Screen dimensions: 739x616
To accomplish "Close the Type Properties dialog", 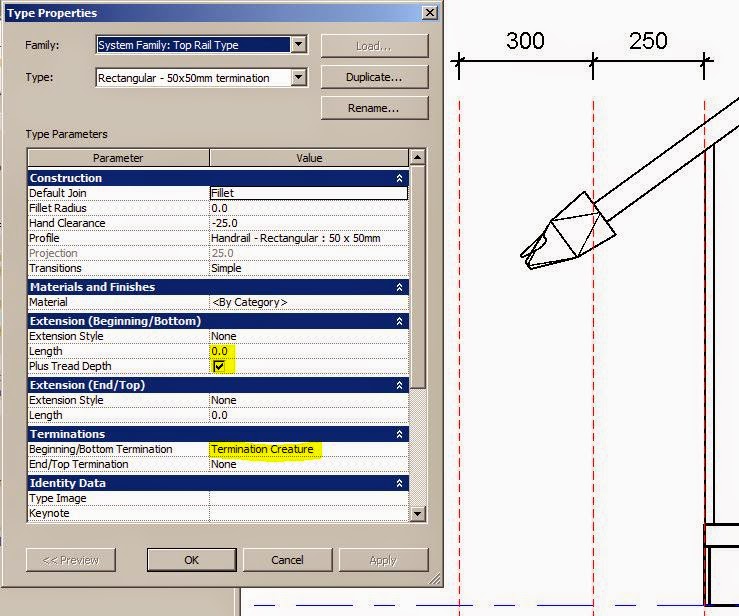I will [430, 12].
